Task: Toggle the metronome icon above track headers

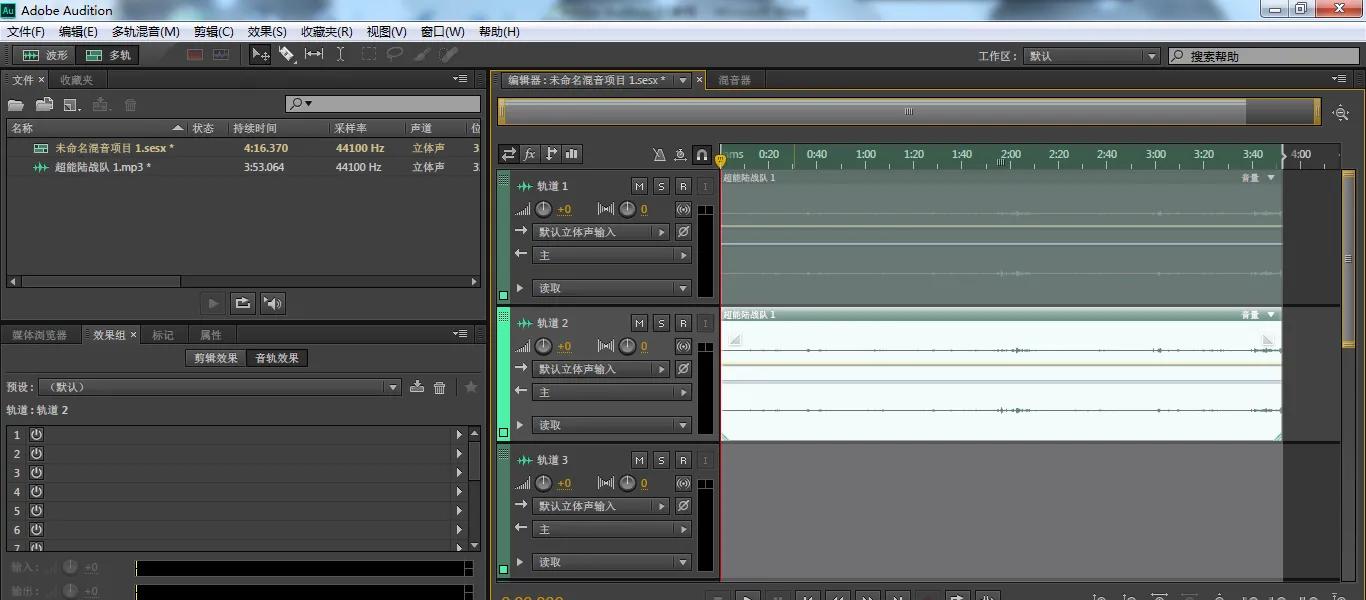Action: tap(658, 155)
